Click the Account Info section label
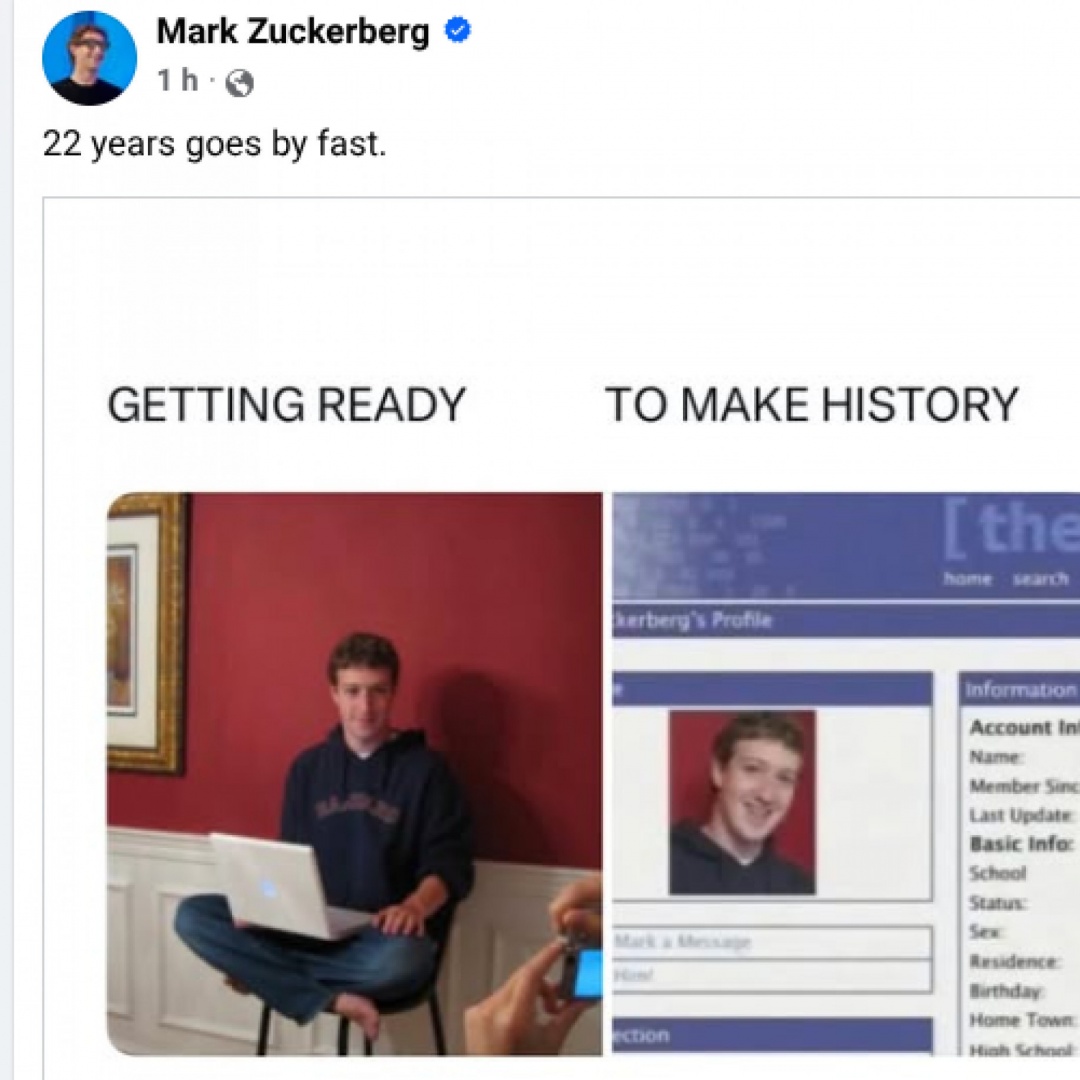1080x1080 pixels. pos(1024,727)
